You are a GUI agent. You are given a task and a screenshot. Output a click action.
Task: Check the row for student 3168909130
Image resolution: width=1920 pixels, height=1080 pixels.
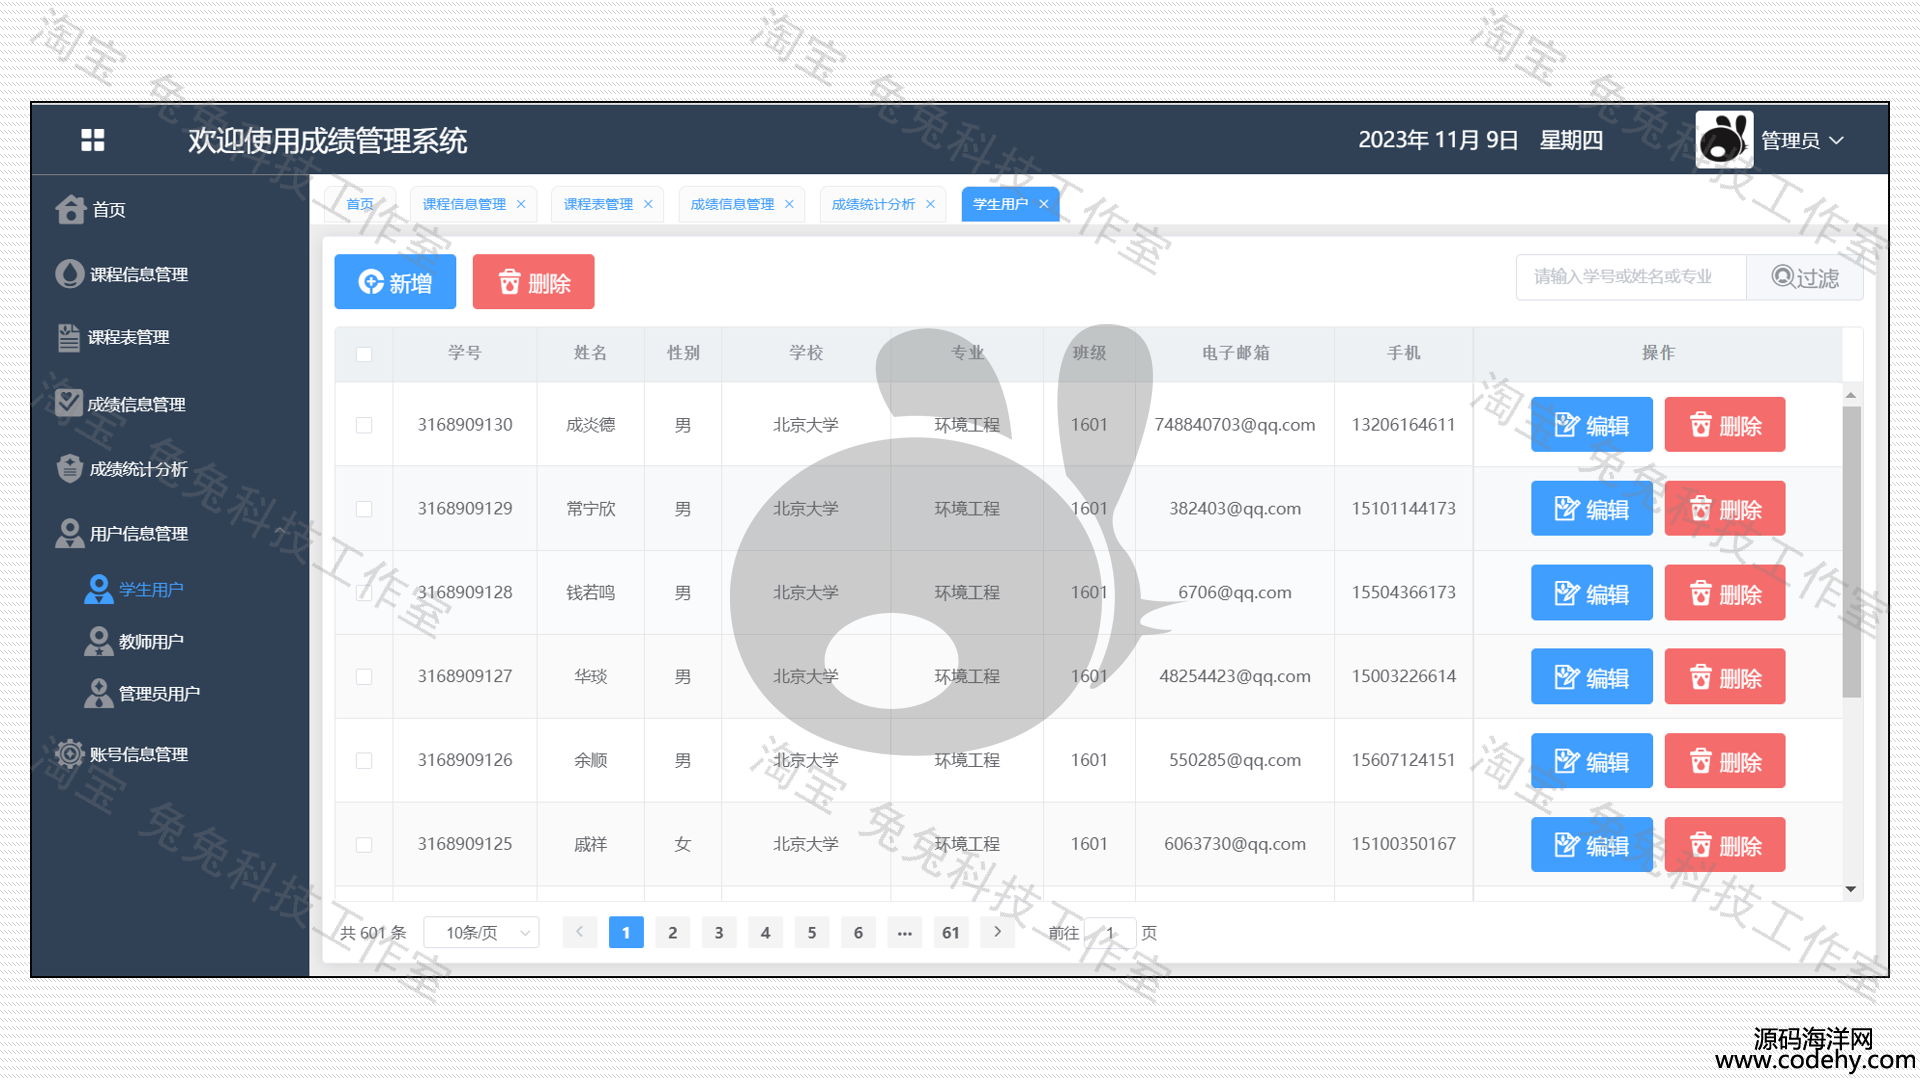[x=364, y=425]
